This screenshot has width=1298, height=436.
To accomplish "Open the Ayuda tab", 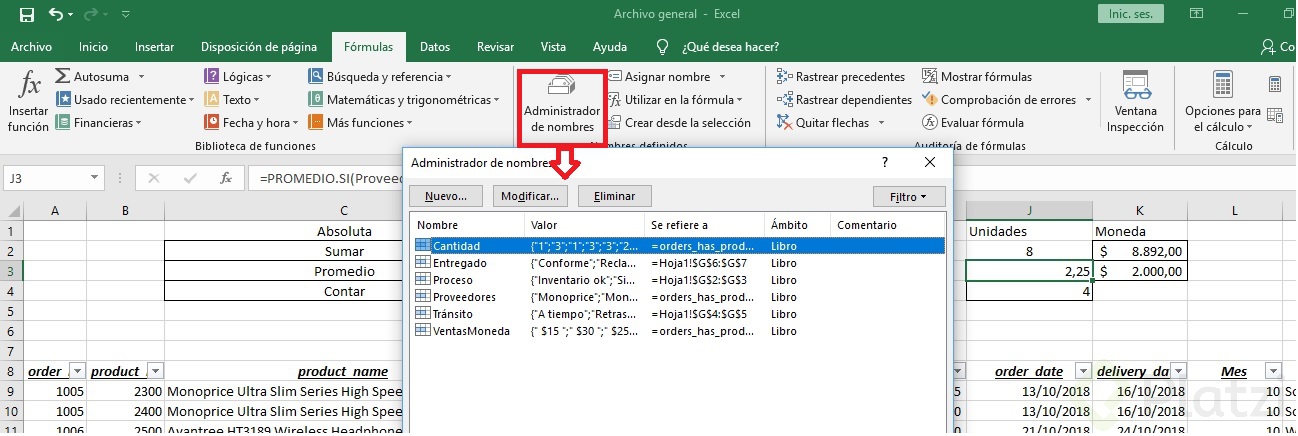I will 610,46.
